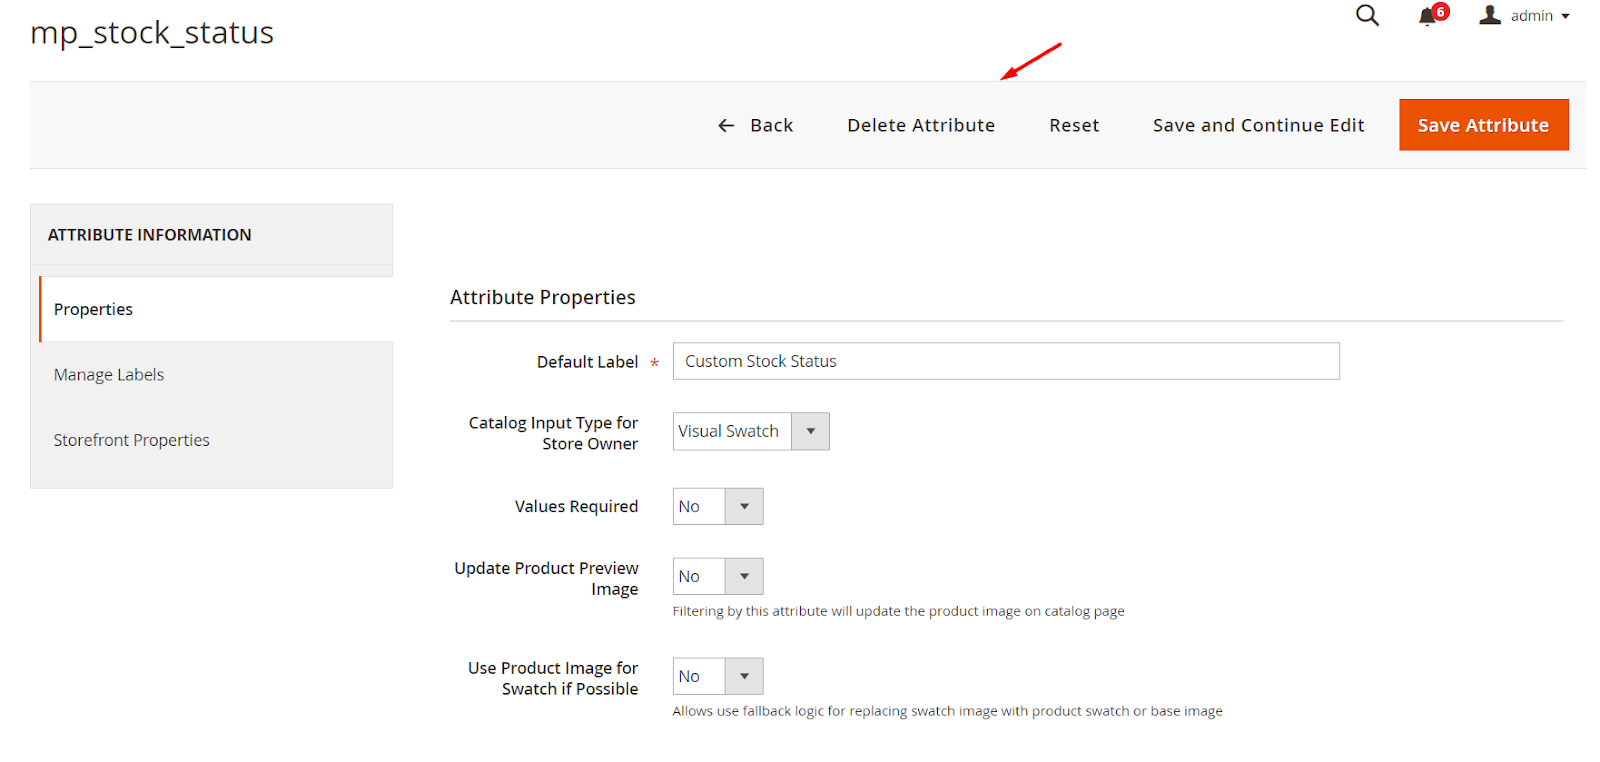Open the search magnifier icon
This screenshot has height=762, width=1600.
[1366, 15]
